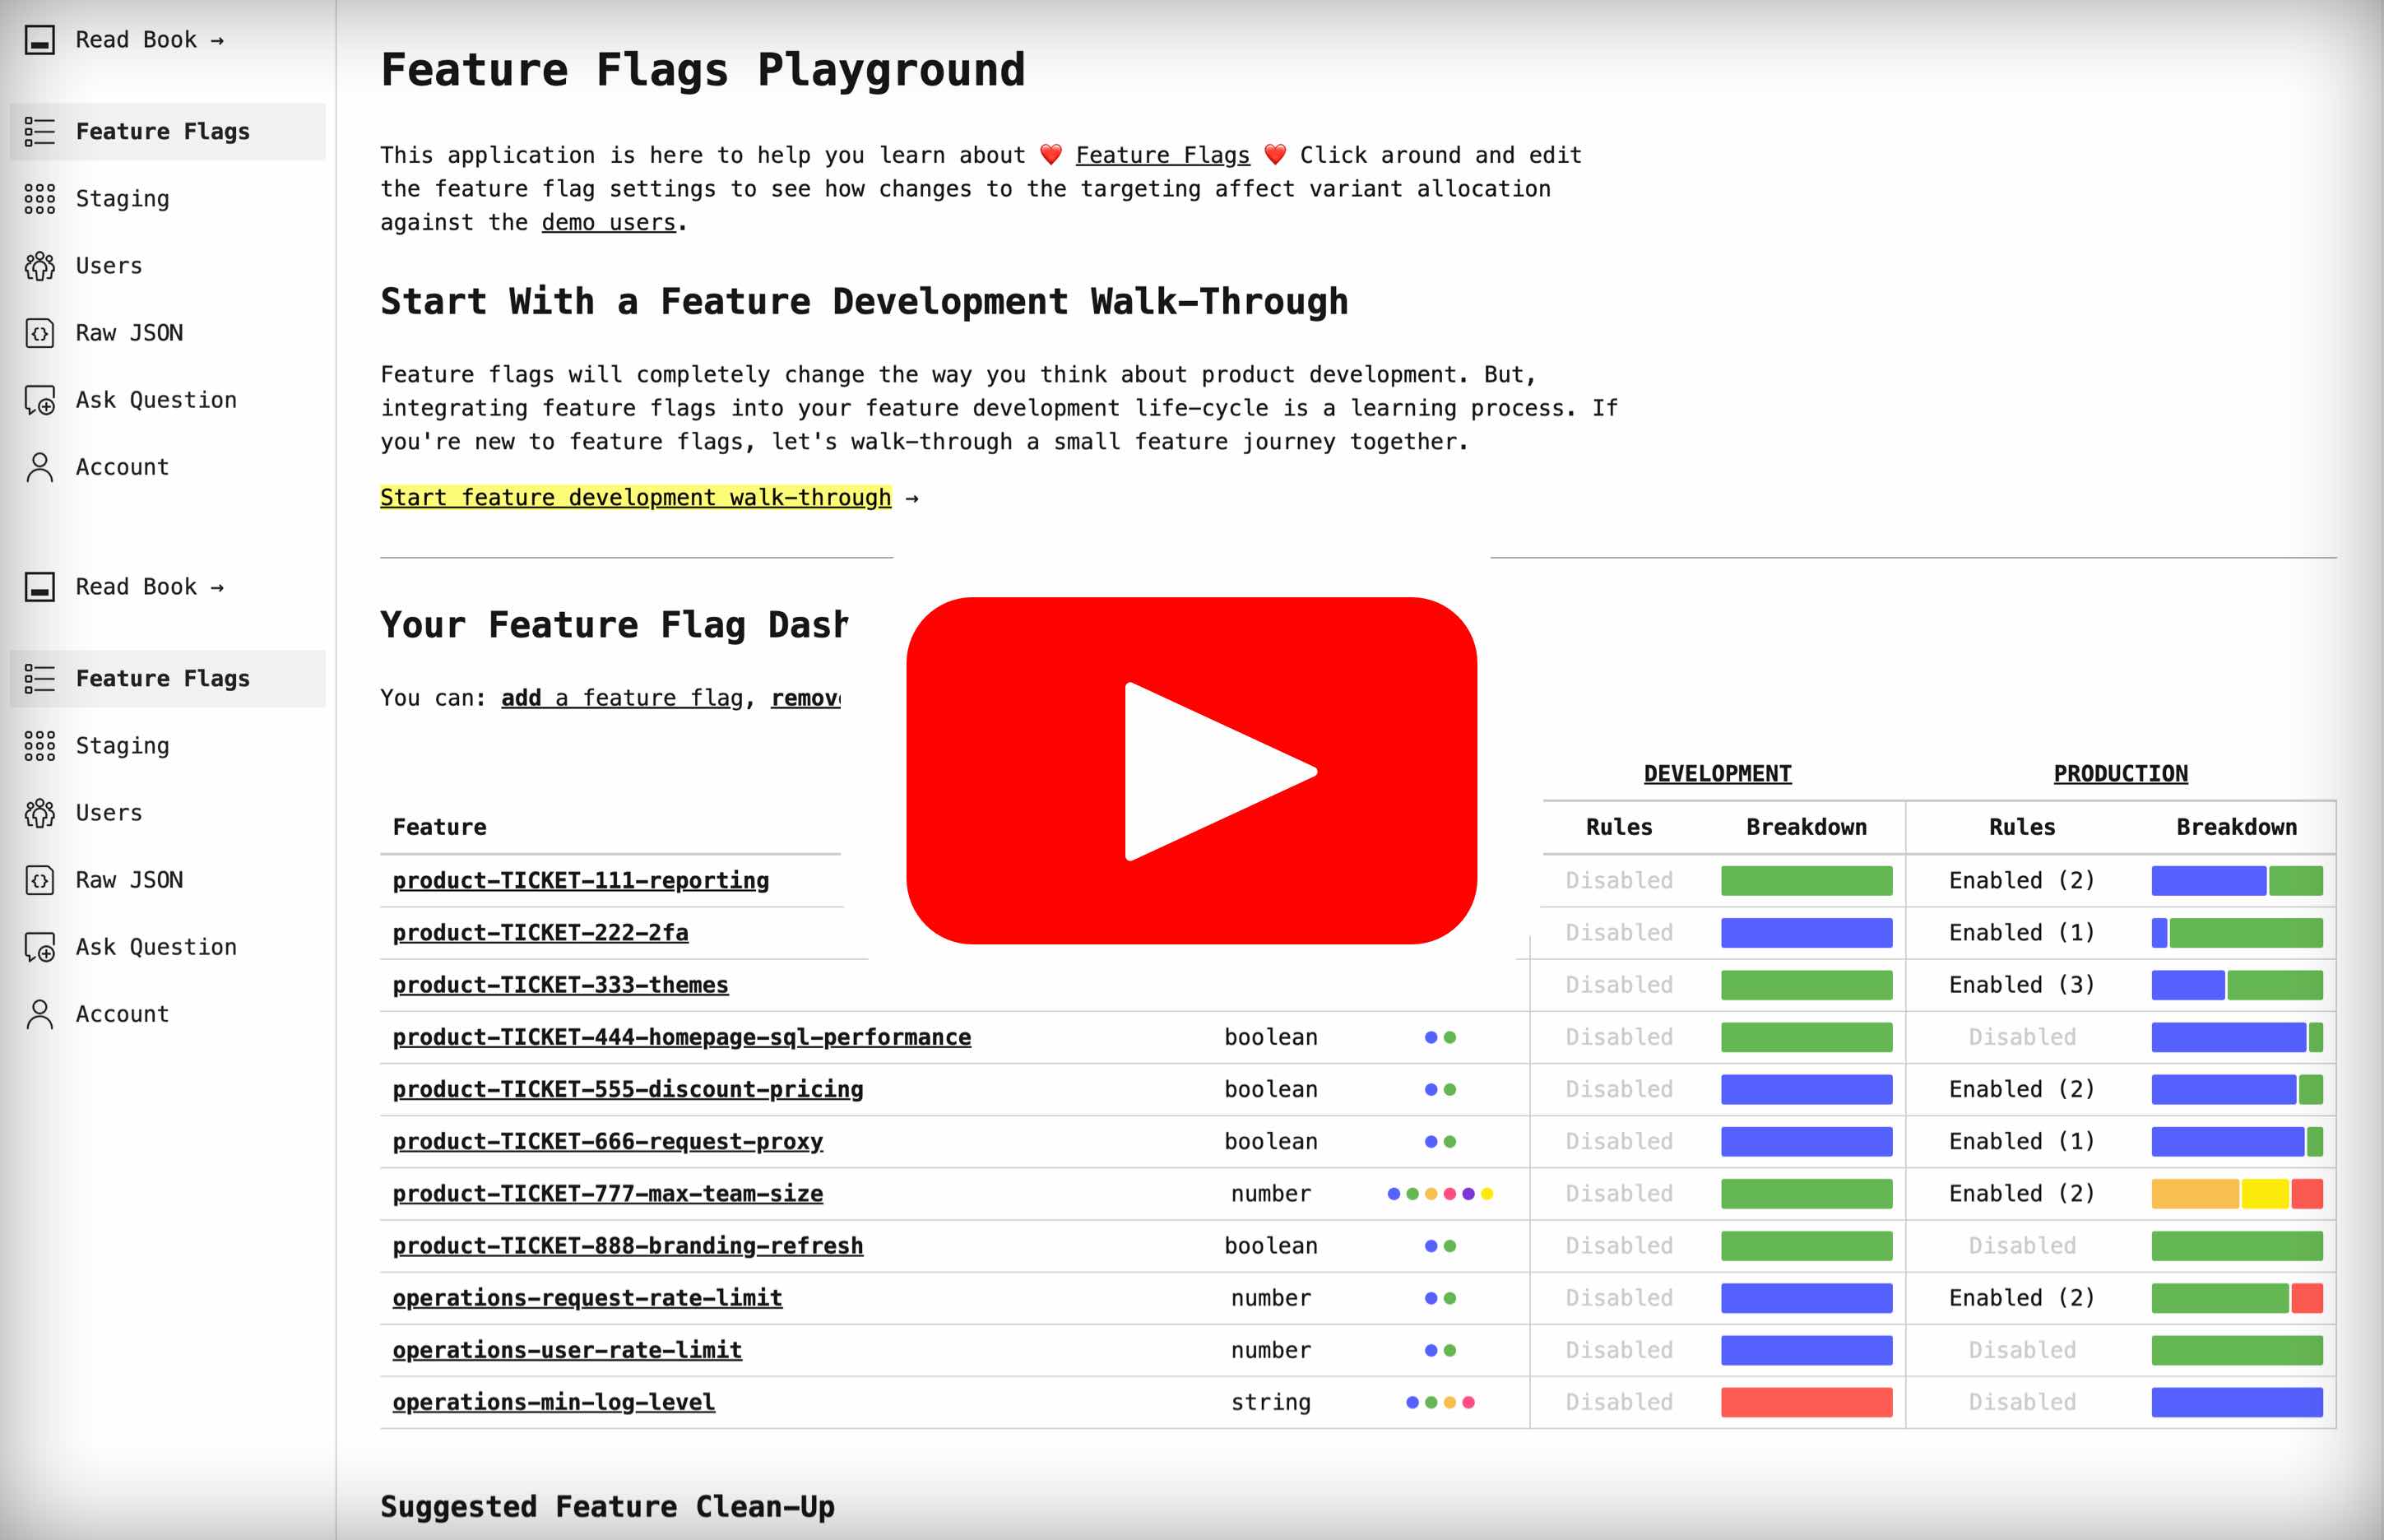Open the lower Staging menu item

pos(122,746)
